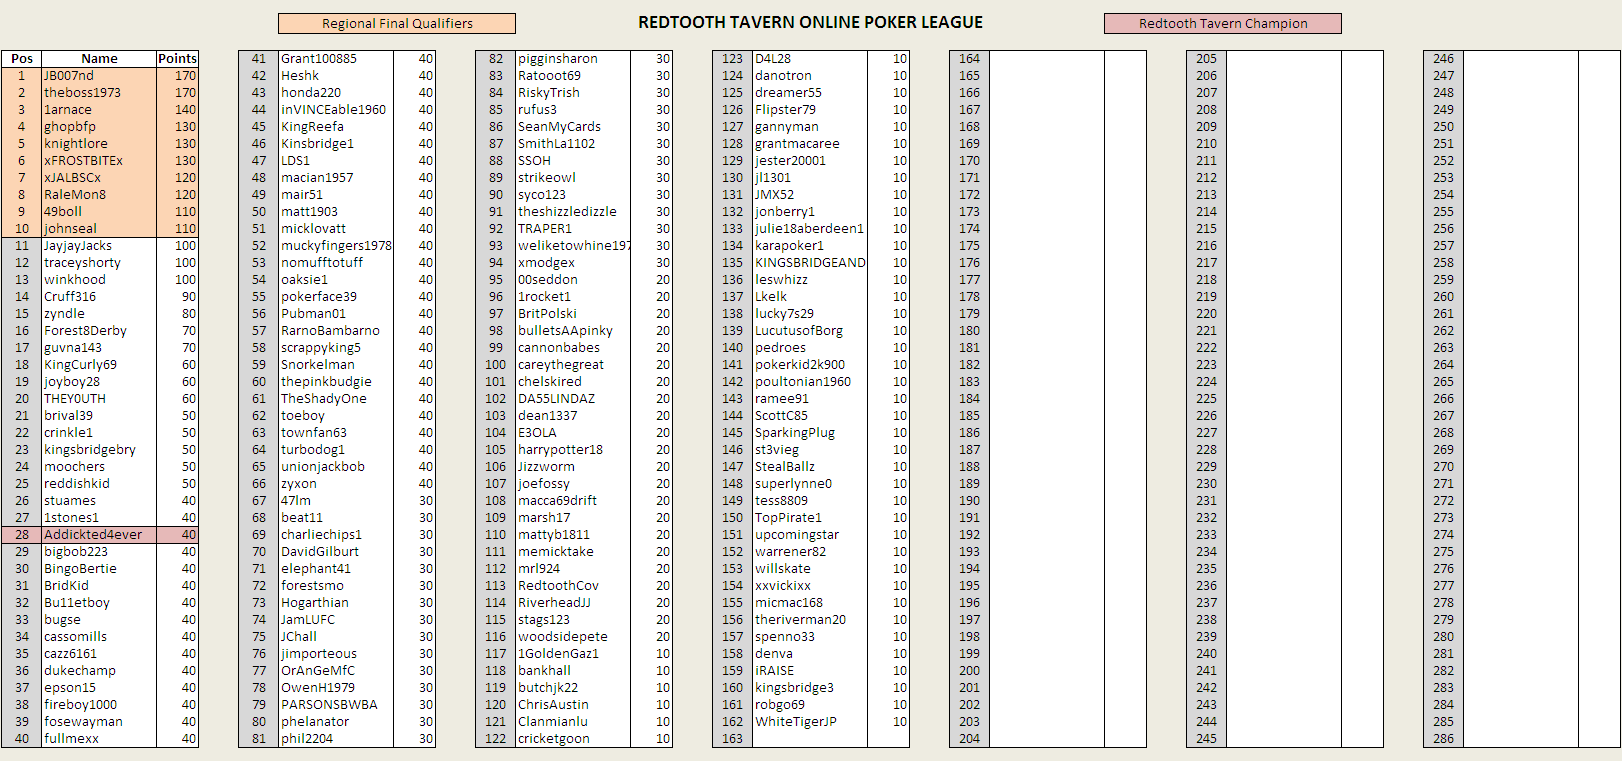This screenshot has width=1622, height=761.
Task: Select the Grant100885 cell
Action: 336,59
